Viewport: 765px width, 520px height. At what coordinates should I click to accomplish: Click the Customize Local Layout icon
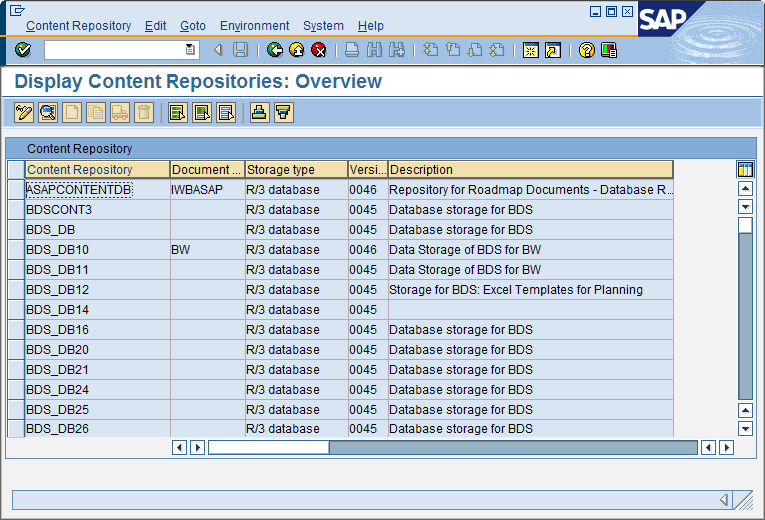[x=609, y=50]
